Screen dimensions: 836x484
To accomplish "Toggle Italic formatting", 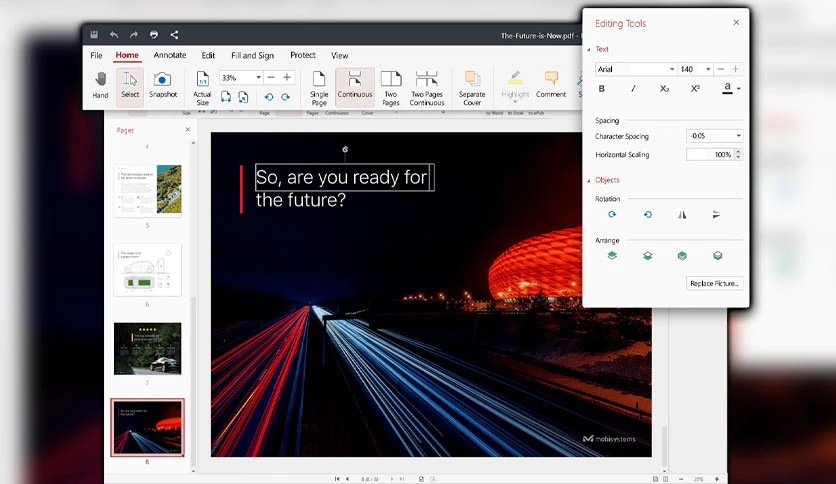I will [x=633, y=88].
